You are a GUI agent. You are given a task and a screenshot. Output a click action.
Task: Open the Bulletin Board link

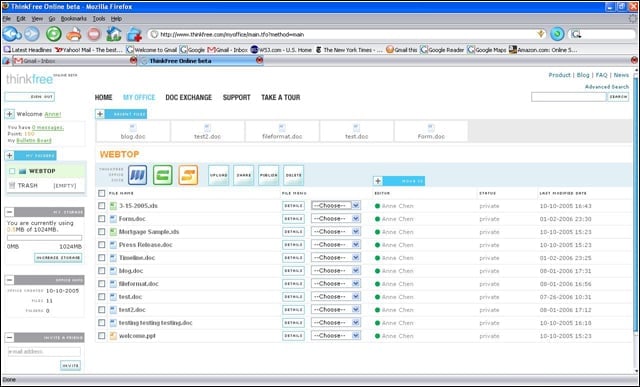pyautogui.click(x=34, y=140)
